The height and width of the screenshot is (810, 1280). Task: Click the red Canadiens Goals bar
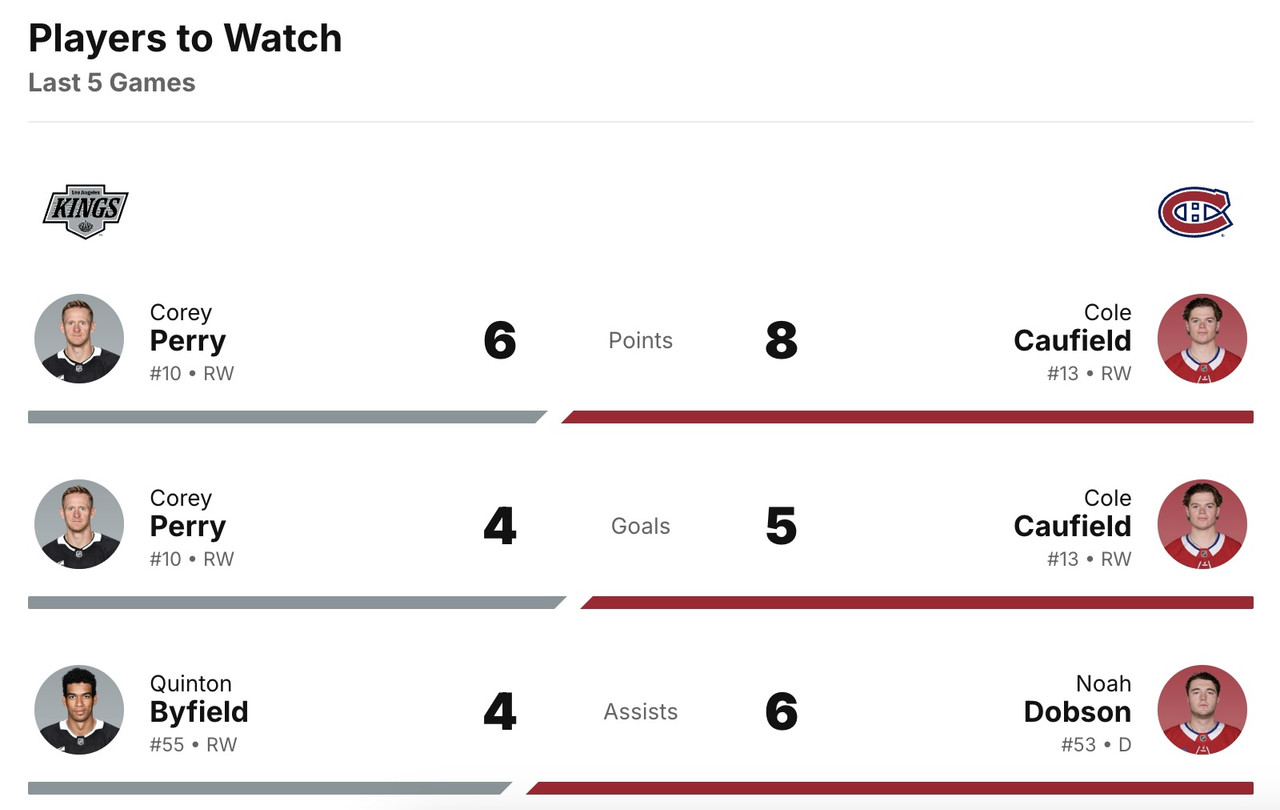(x=918, y=603)
